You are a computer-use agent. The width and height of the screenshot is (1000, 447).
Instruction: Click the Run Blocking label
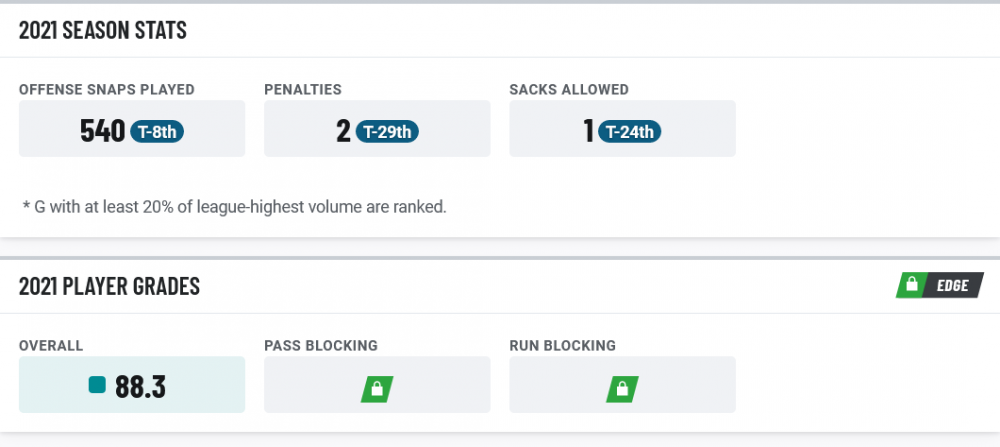click(x=562, y=346)
